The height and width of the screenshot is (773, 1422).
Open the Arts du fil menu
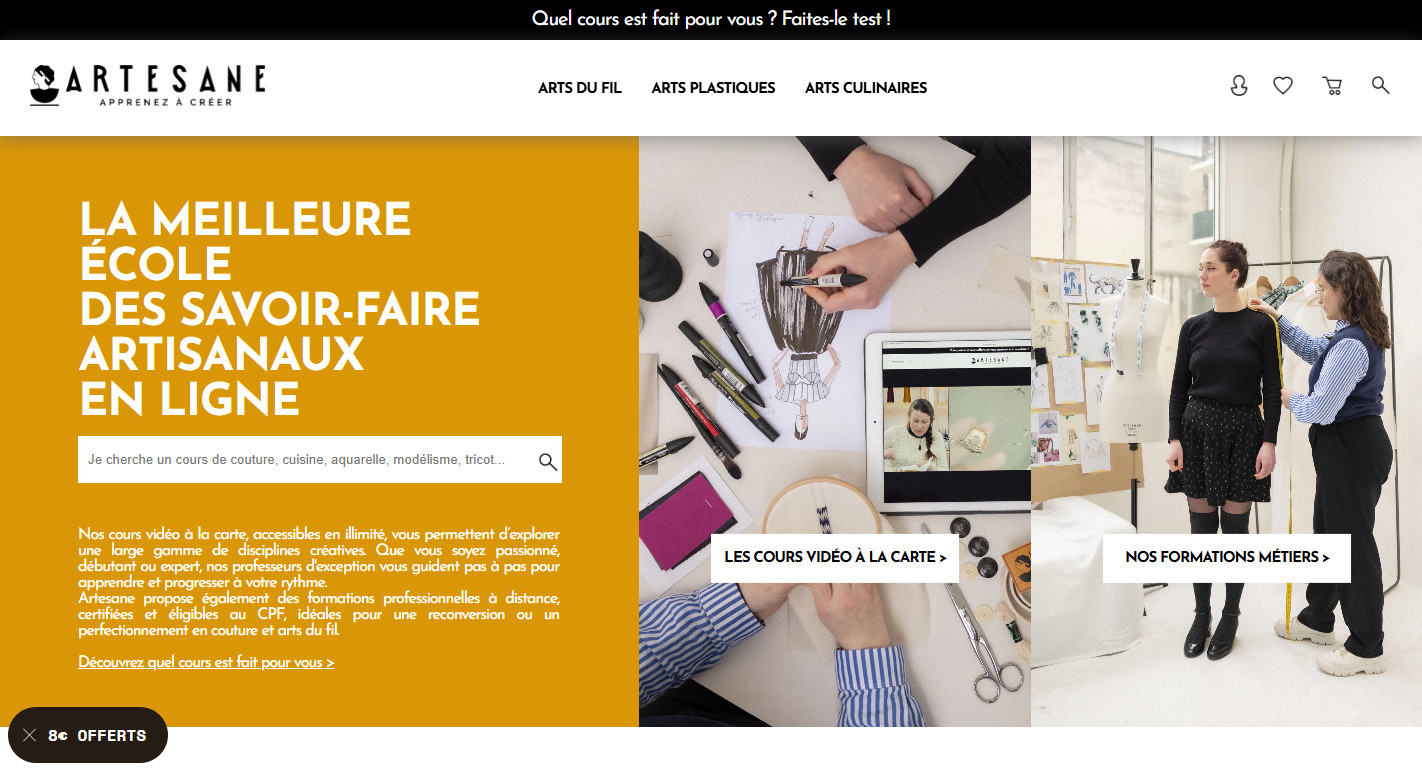click(x=580, y=88)
